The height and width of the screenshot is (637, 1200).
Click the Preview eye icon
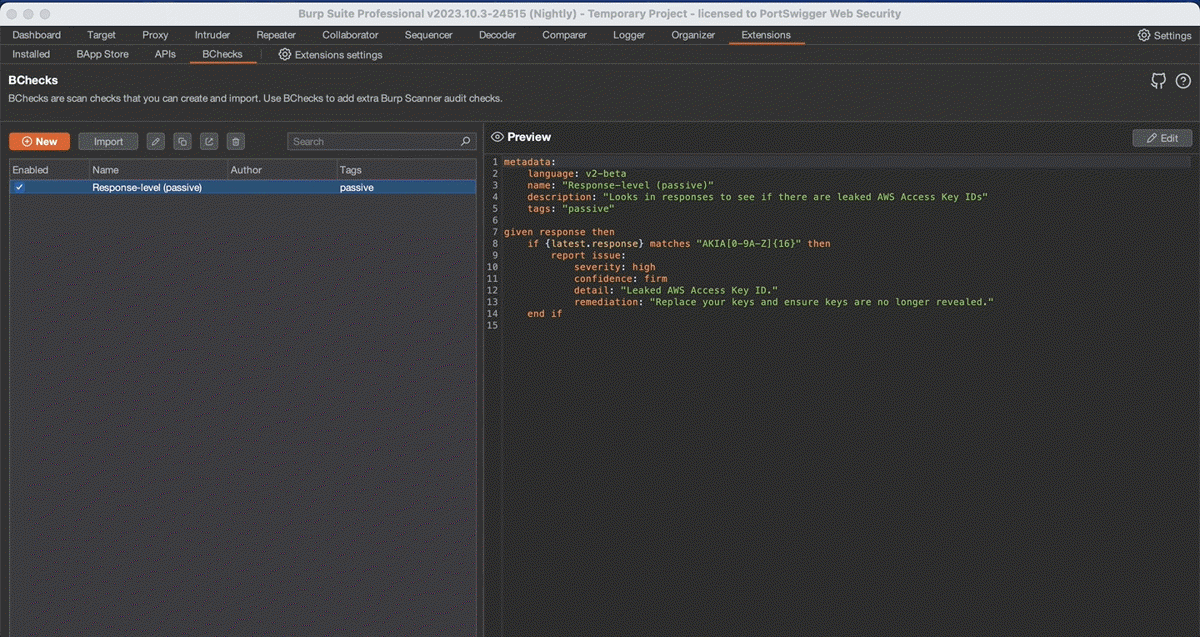tap(497, 137)
